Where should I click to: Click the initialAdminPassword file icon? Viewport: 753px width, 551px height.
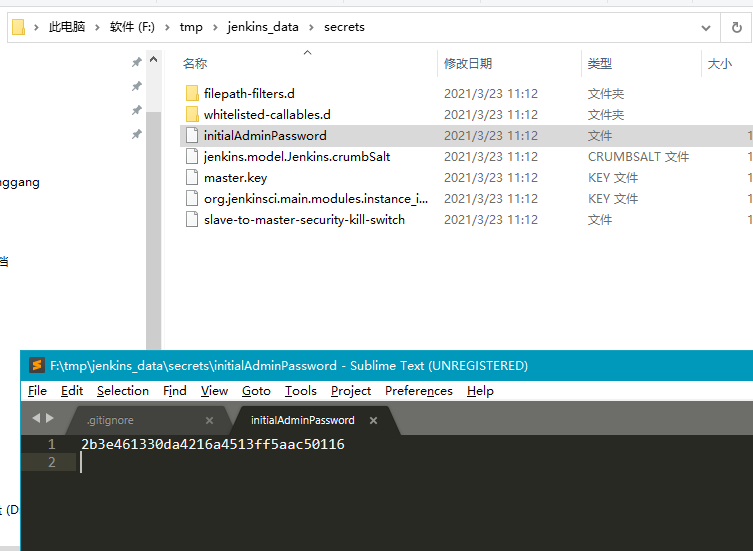192,135
